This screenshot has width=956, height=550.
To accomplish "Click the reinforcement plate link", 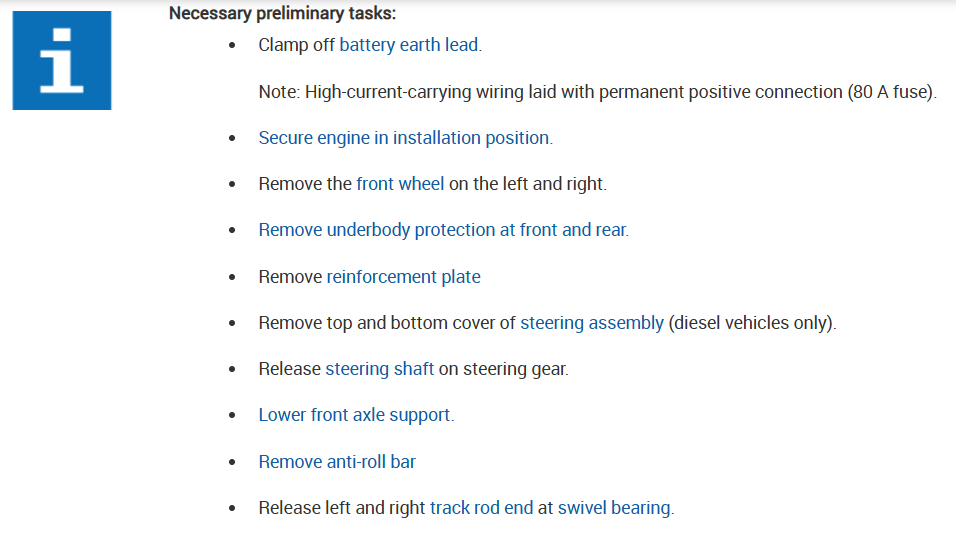I will click(403, 277).
